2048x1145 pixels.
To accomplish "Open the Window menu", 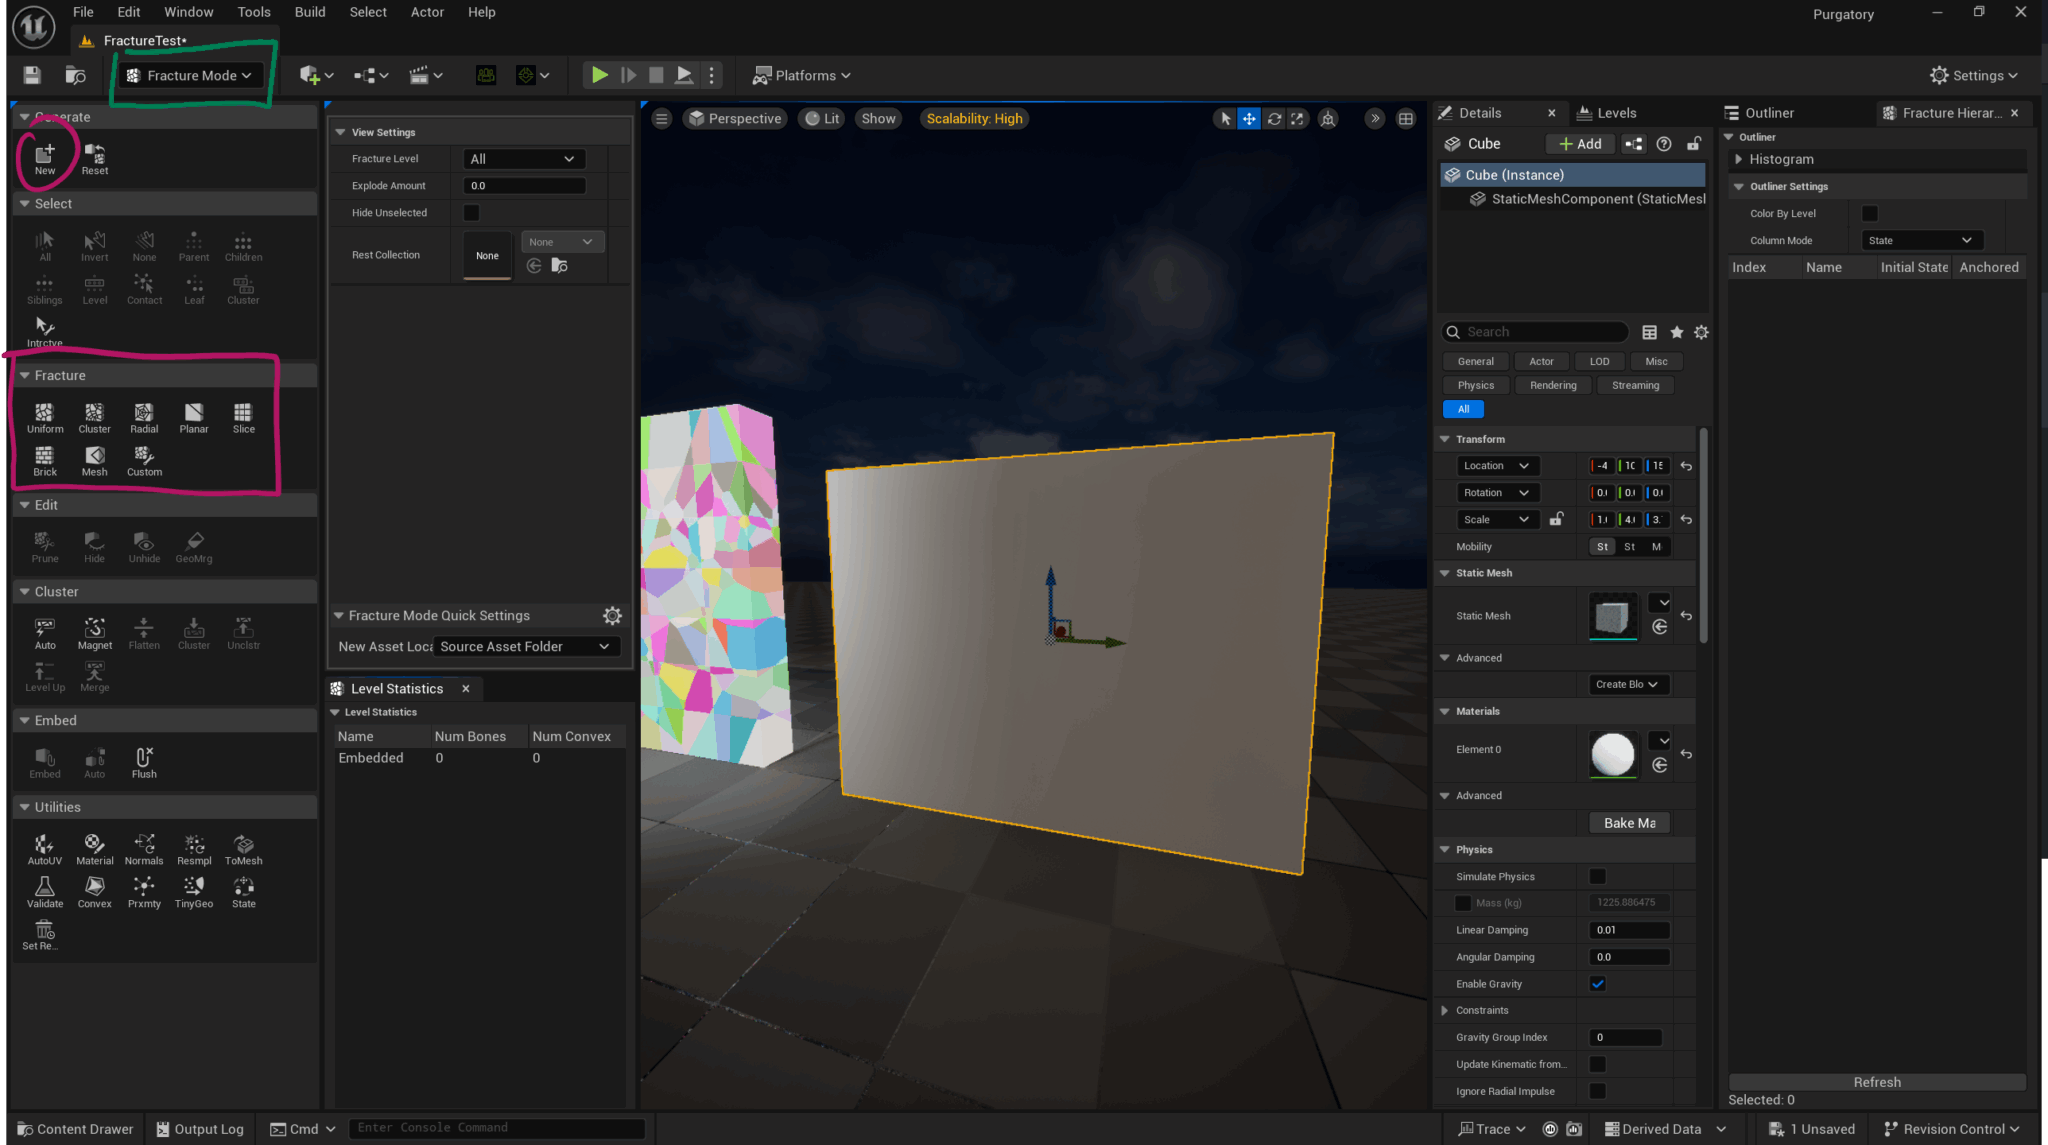I will (x=189, y=12).
